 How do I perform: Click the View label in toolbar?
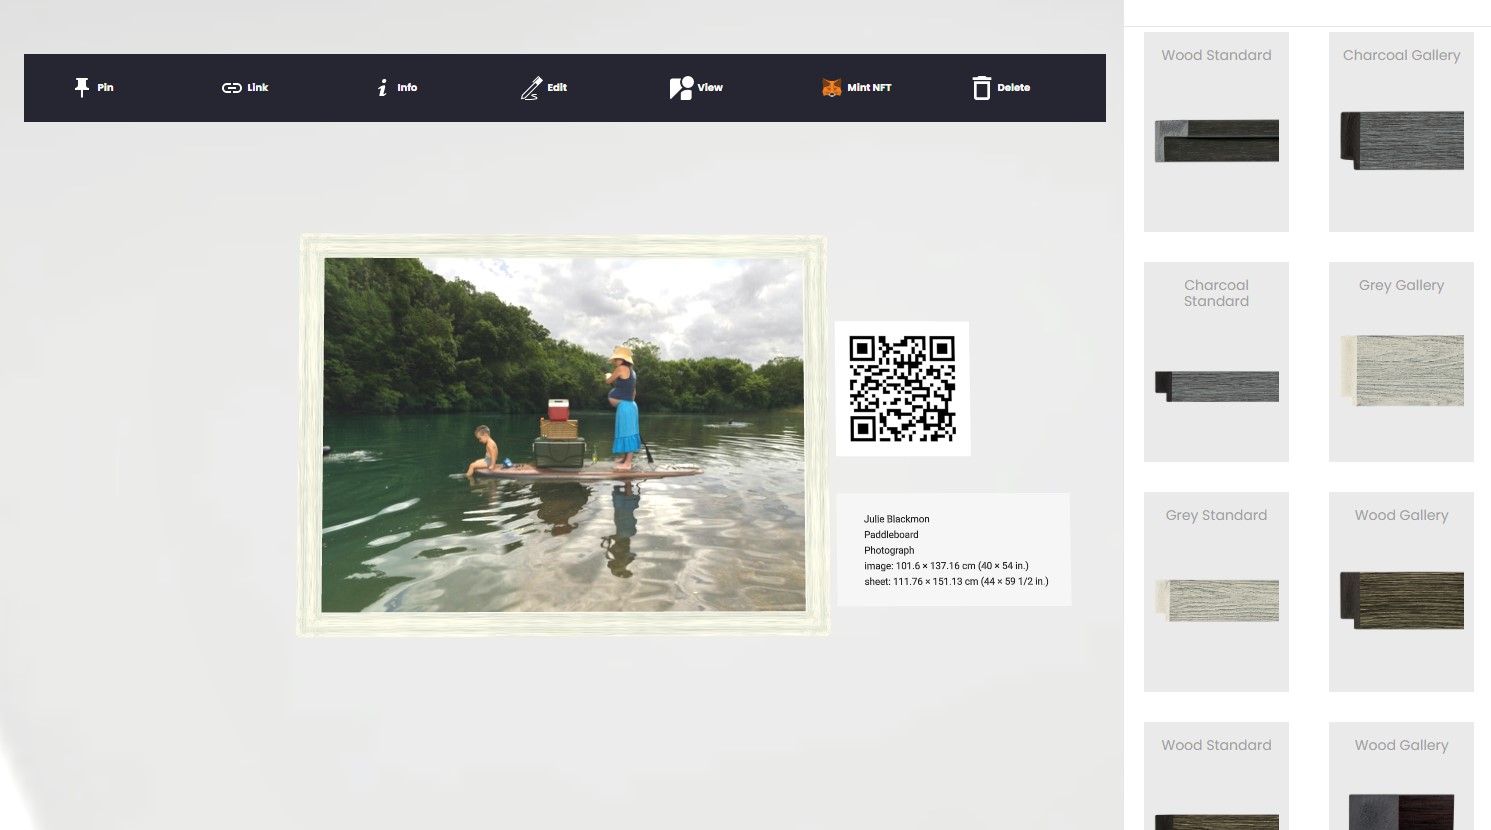710,88
